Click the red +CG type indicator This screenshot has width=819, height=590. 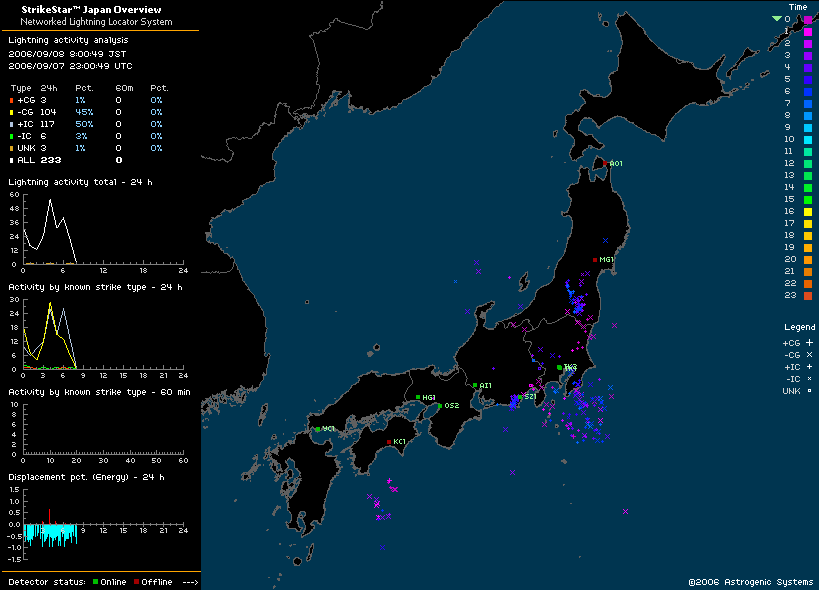point(12,101)
